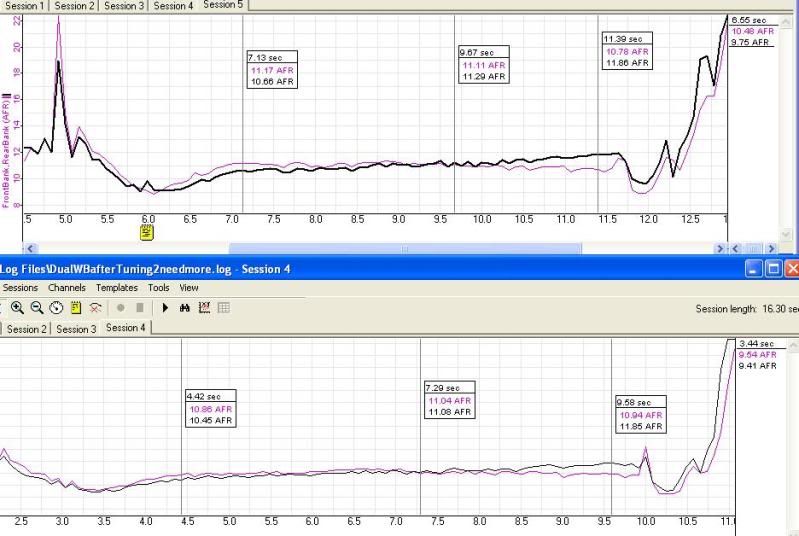Select Session 2 tab in upper window
Image resolution: width=799 pixels, height=536 pixels.
(72, 6)
